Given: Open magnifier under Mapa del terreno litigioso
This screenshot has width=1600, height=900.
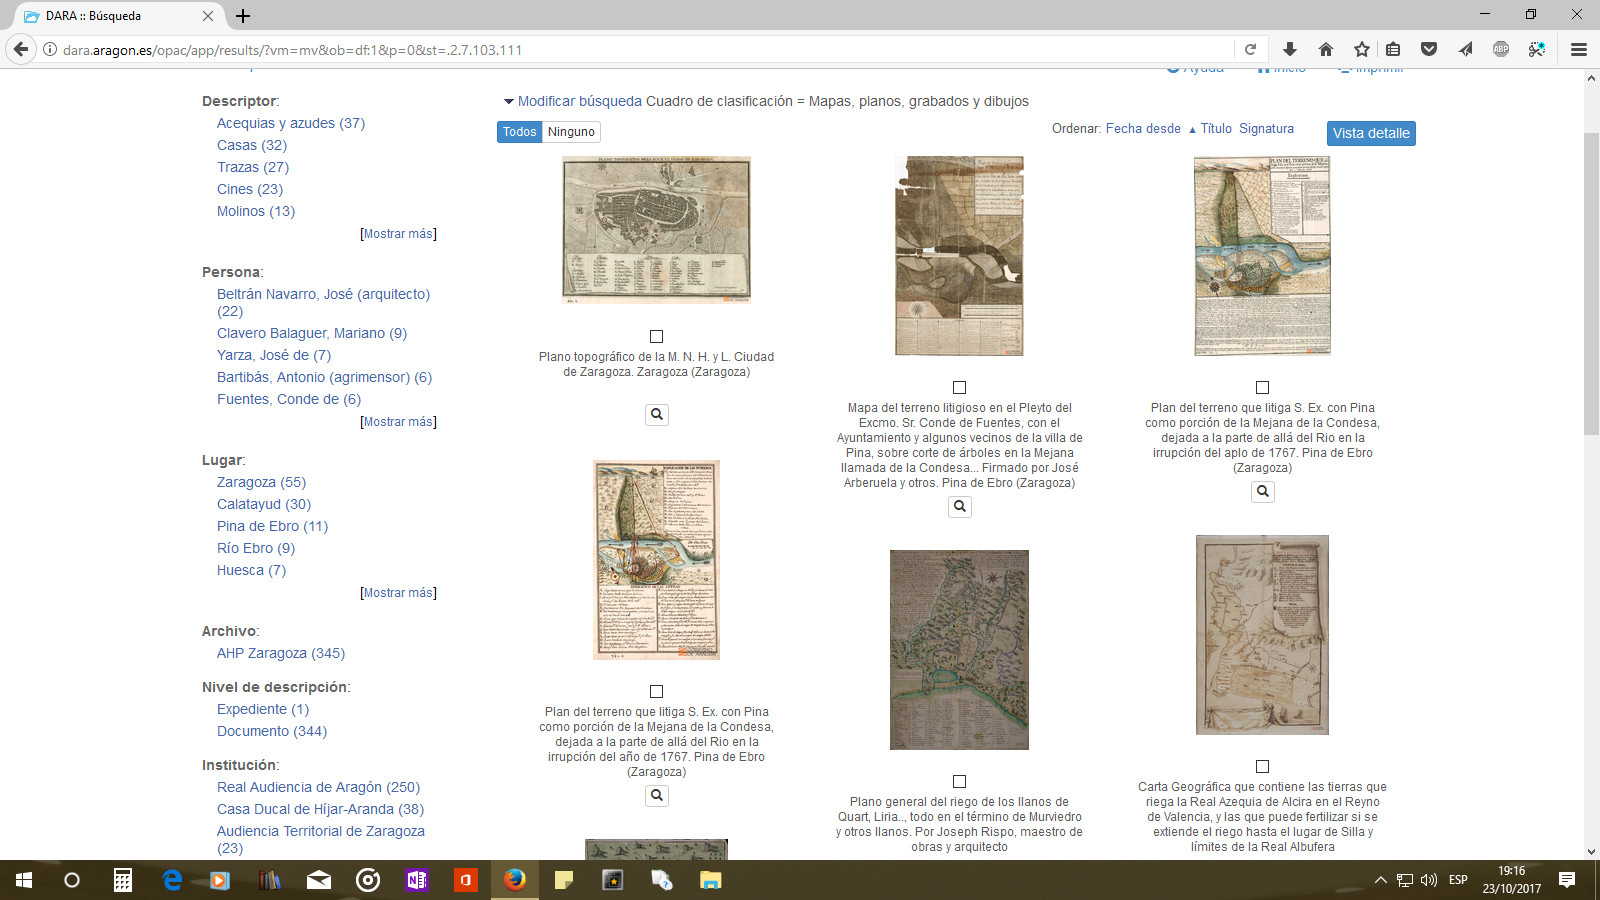Looking at the screenshot, I should click(960, 506).
